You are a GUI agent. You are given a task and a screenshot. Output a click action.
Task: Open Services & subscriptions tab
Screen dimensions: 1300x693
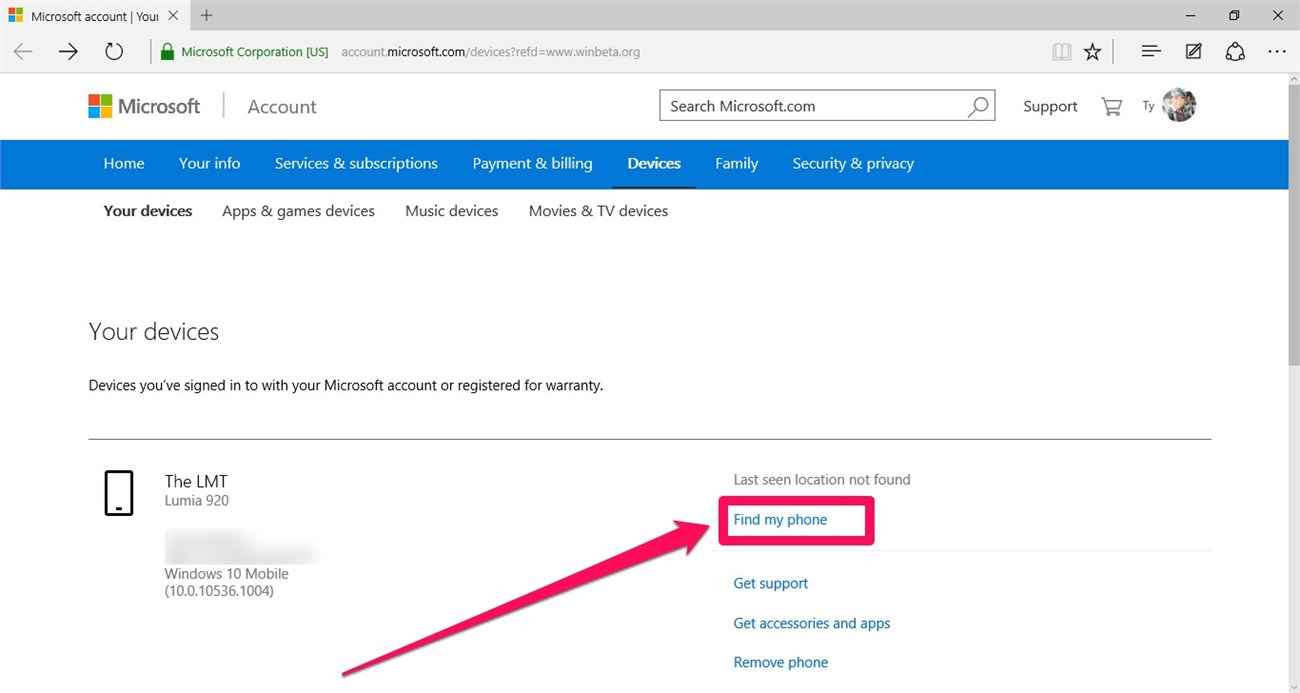tap(356, 163)
